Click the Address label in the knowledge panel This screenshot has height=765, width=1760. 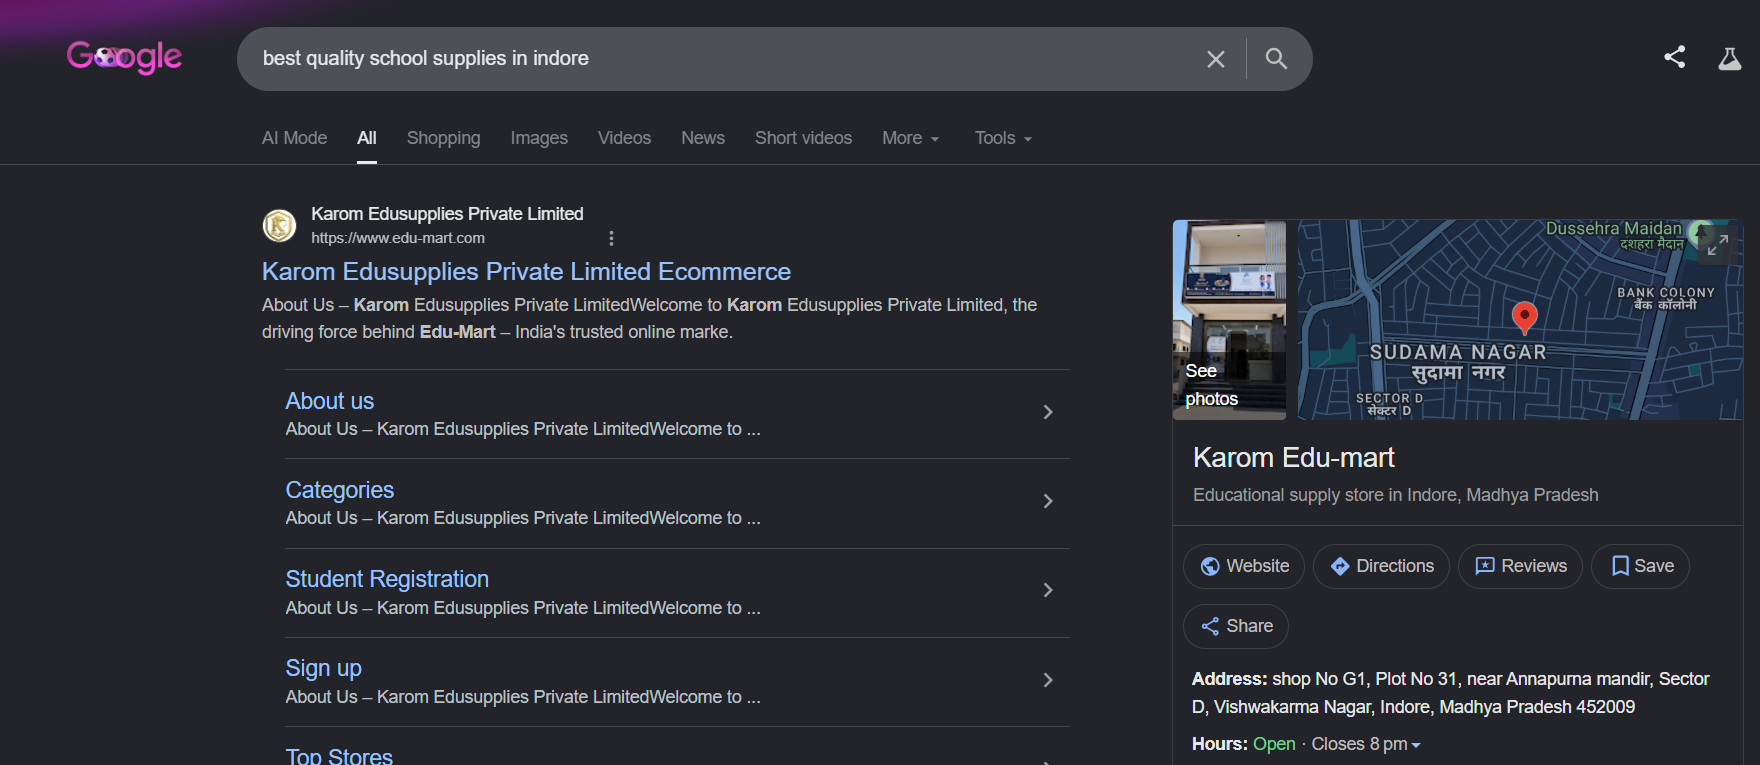tap(1229, 679)
